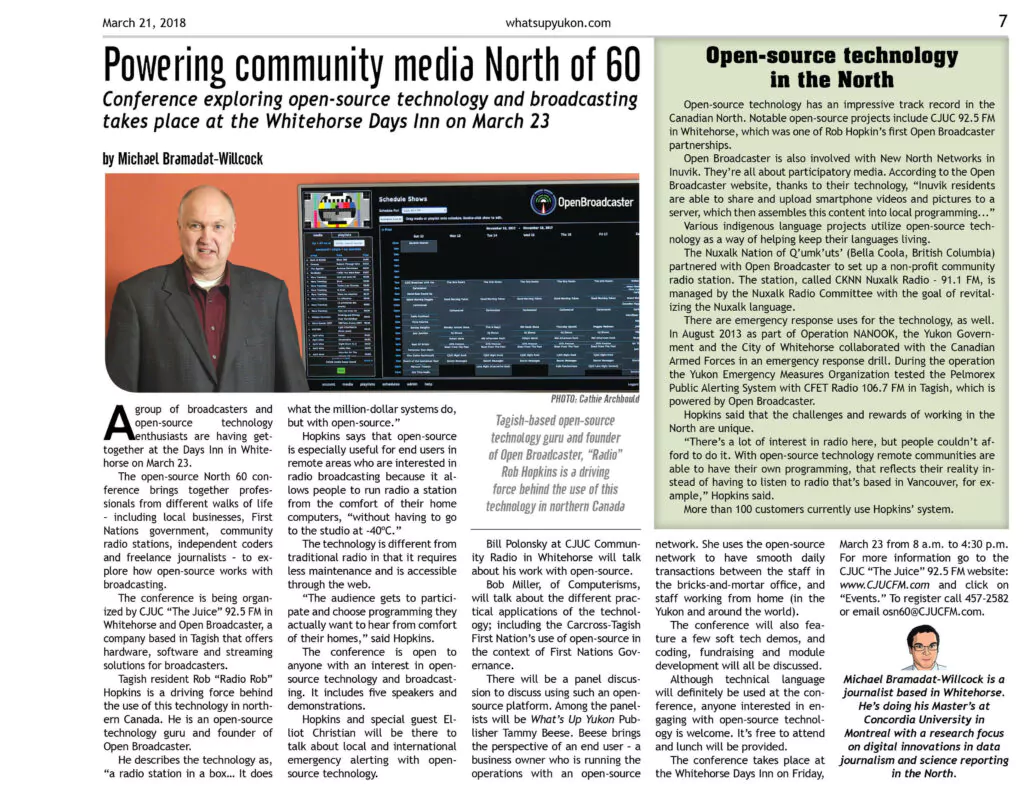Image resolution: width=1024 pixels, height=788 pixels.
Task: Click the paragraph starting "Although technical language"
Action: [x=740, y=712]
